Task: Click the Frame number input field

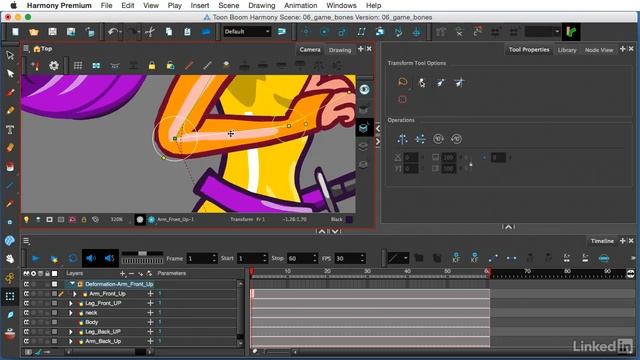Action: coord(199,258)
